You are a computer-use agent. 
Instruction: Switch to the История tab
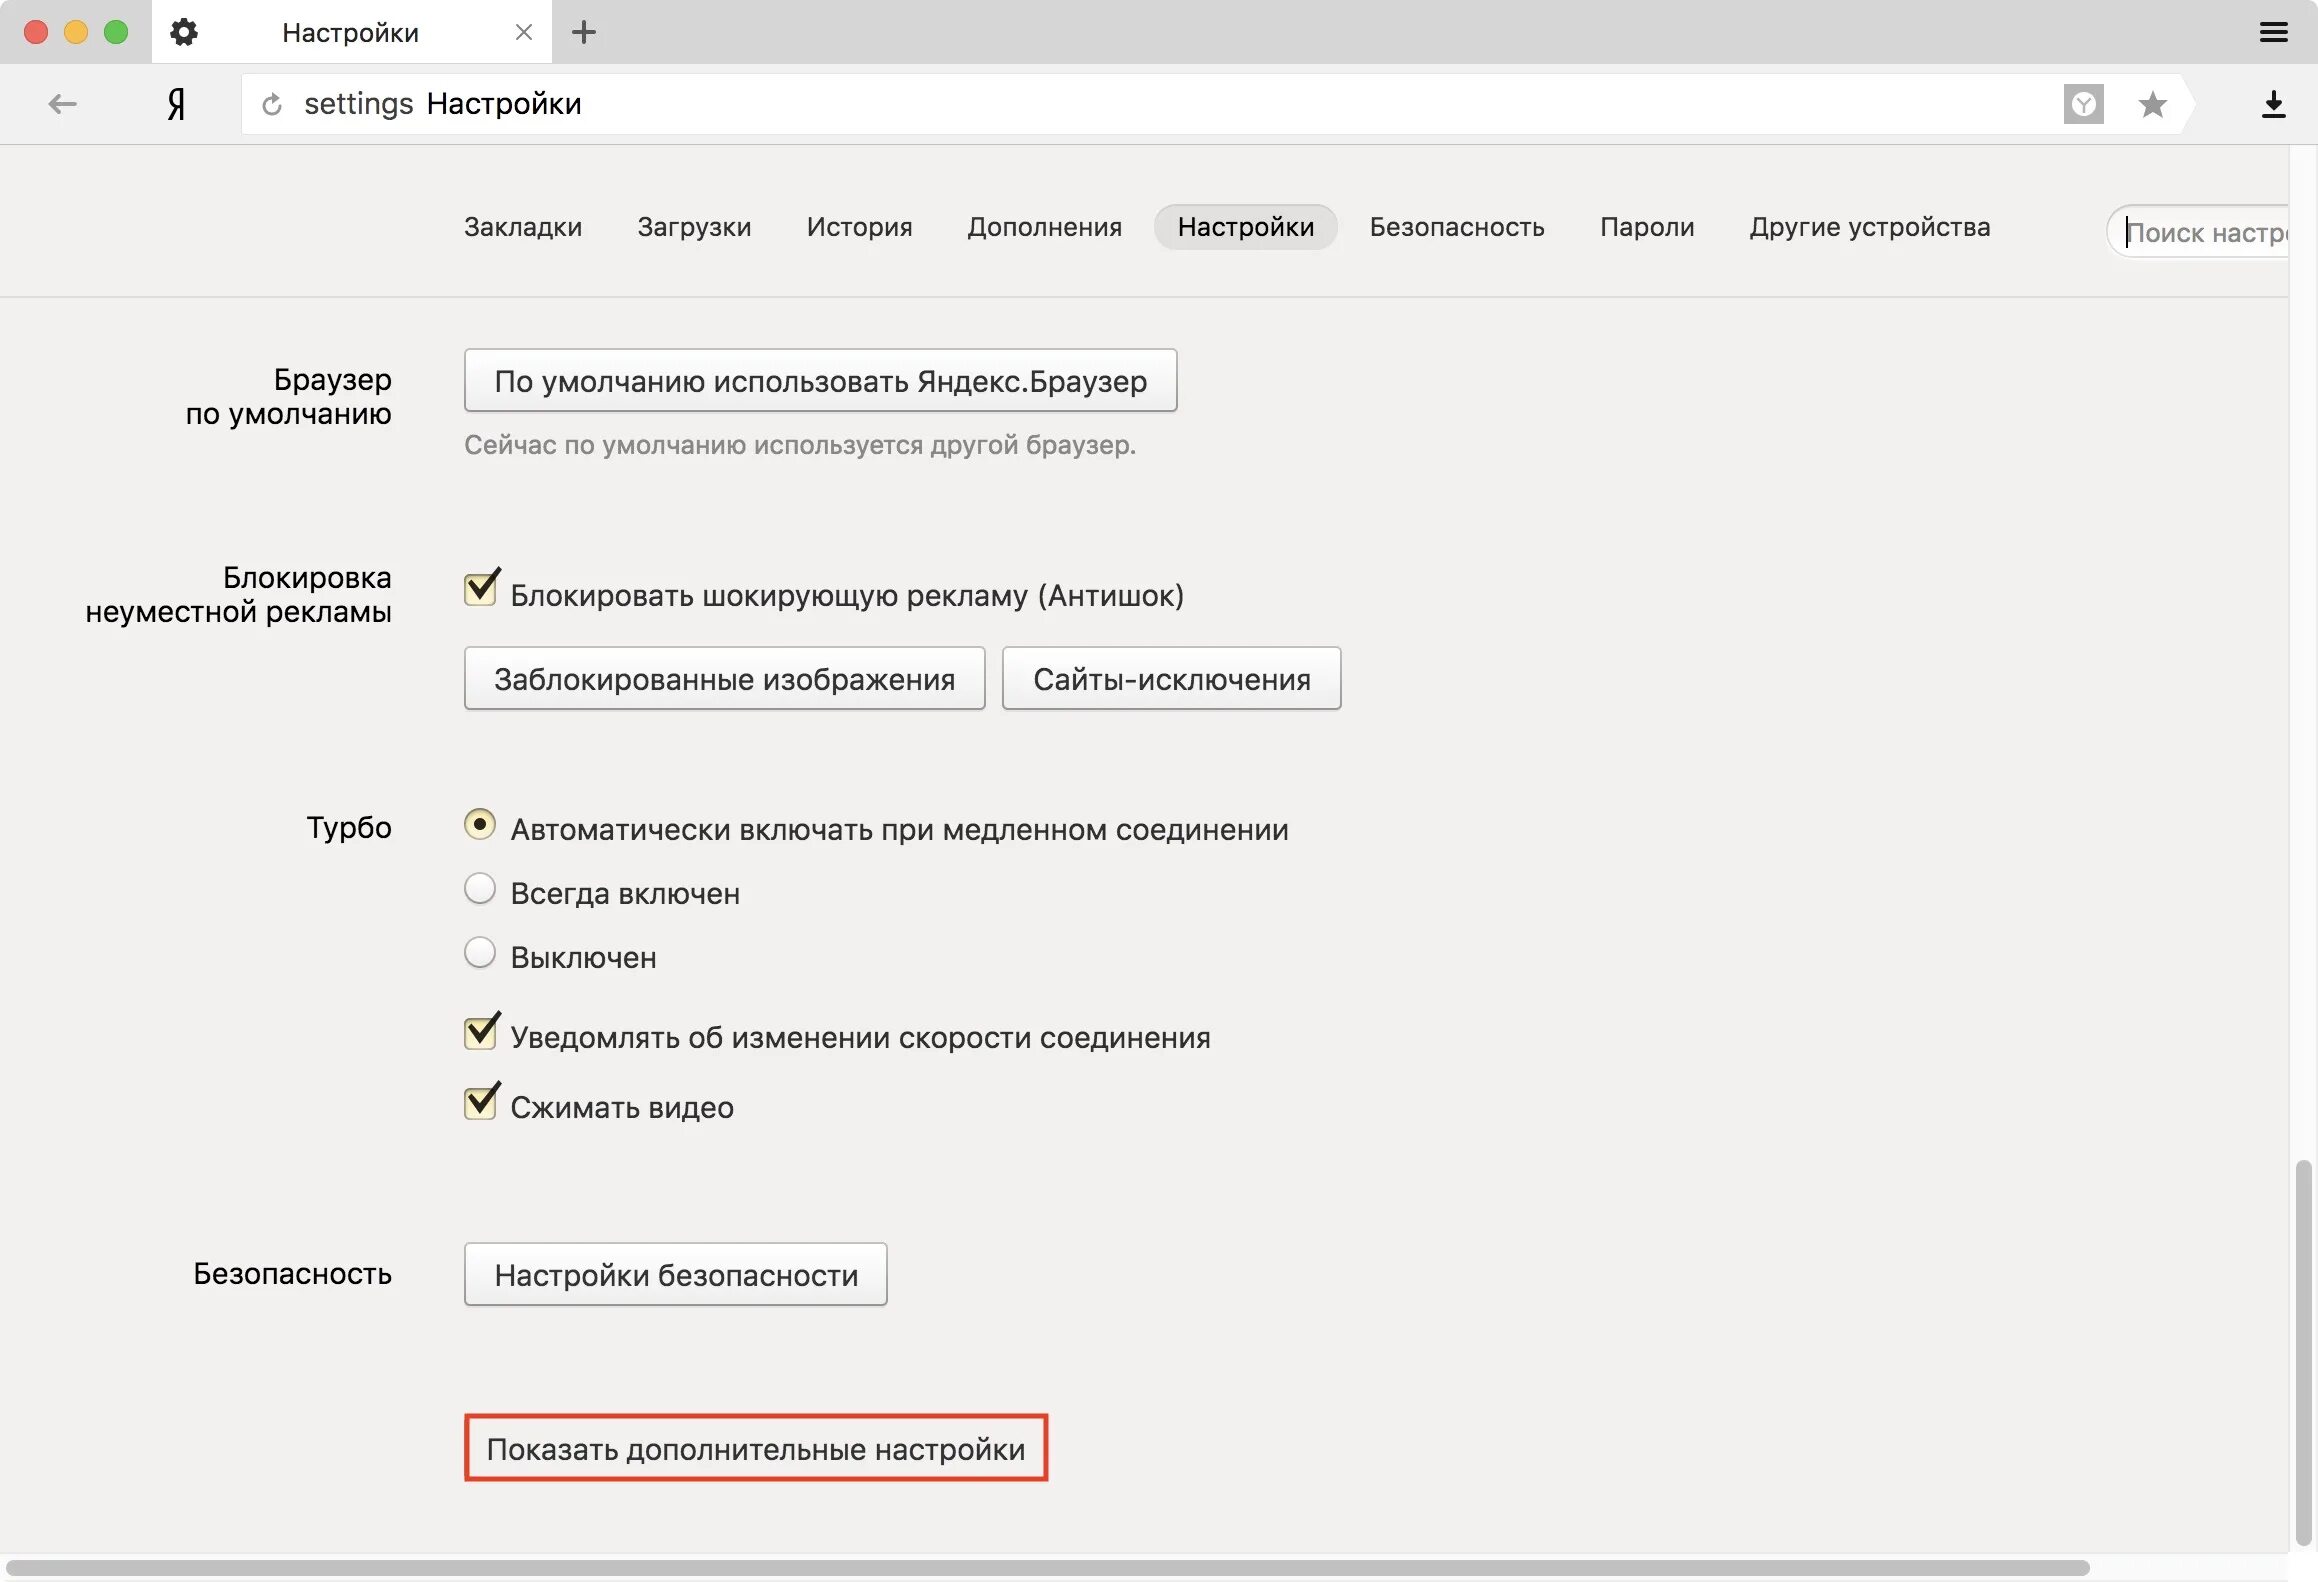click(859, 227)
